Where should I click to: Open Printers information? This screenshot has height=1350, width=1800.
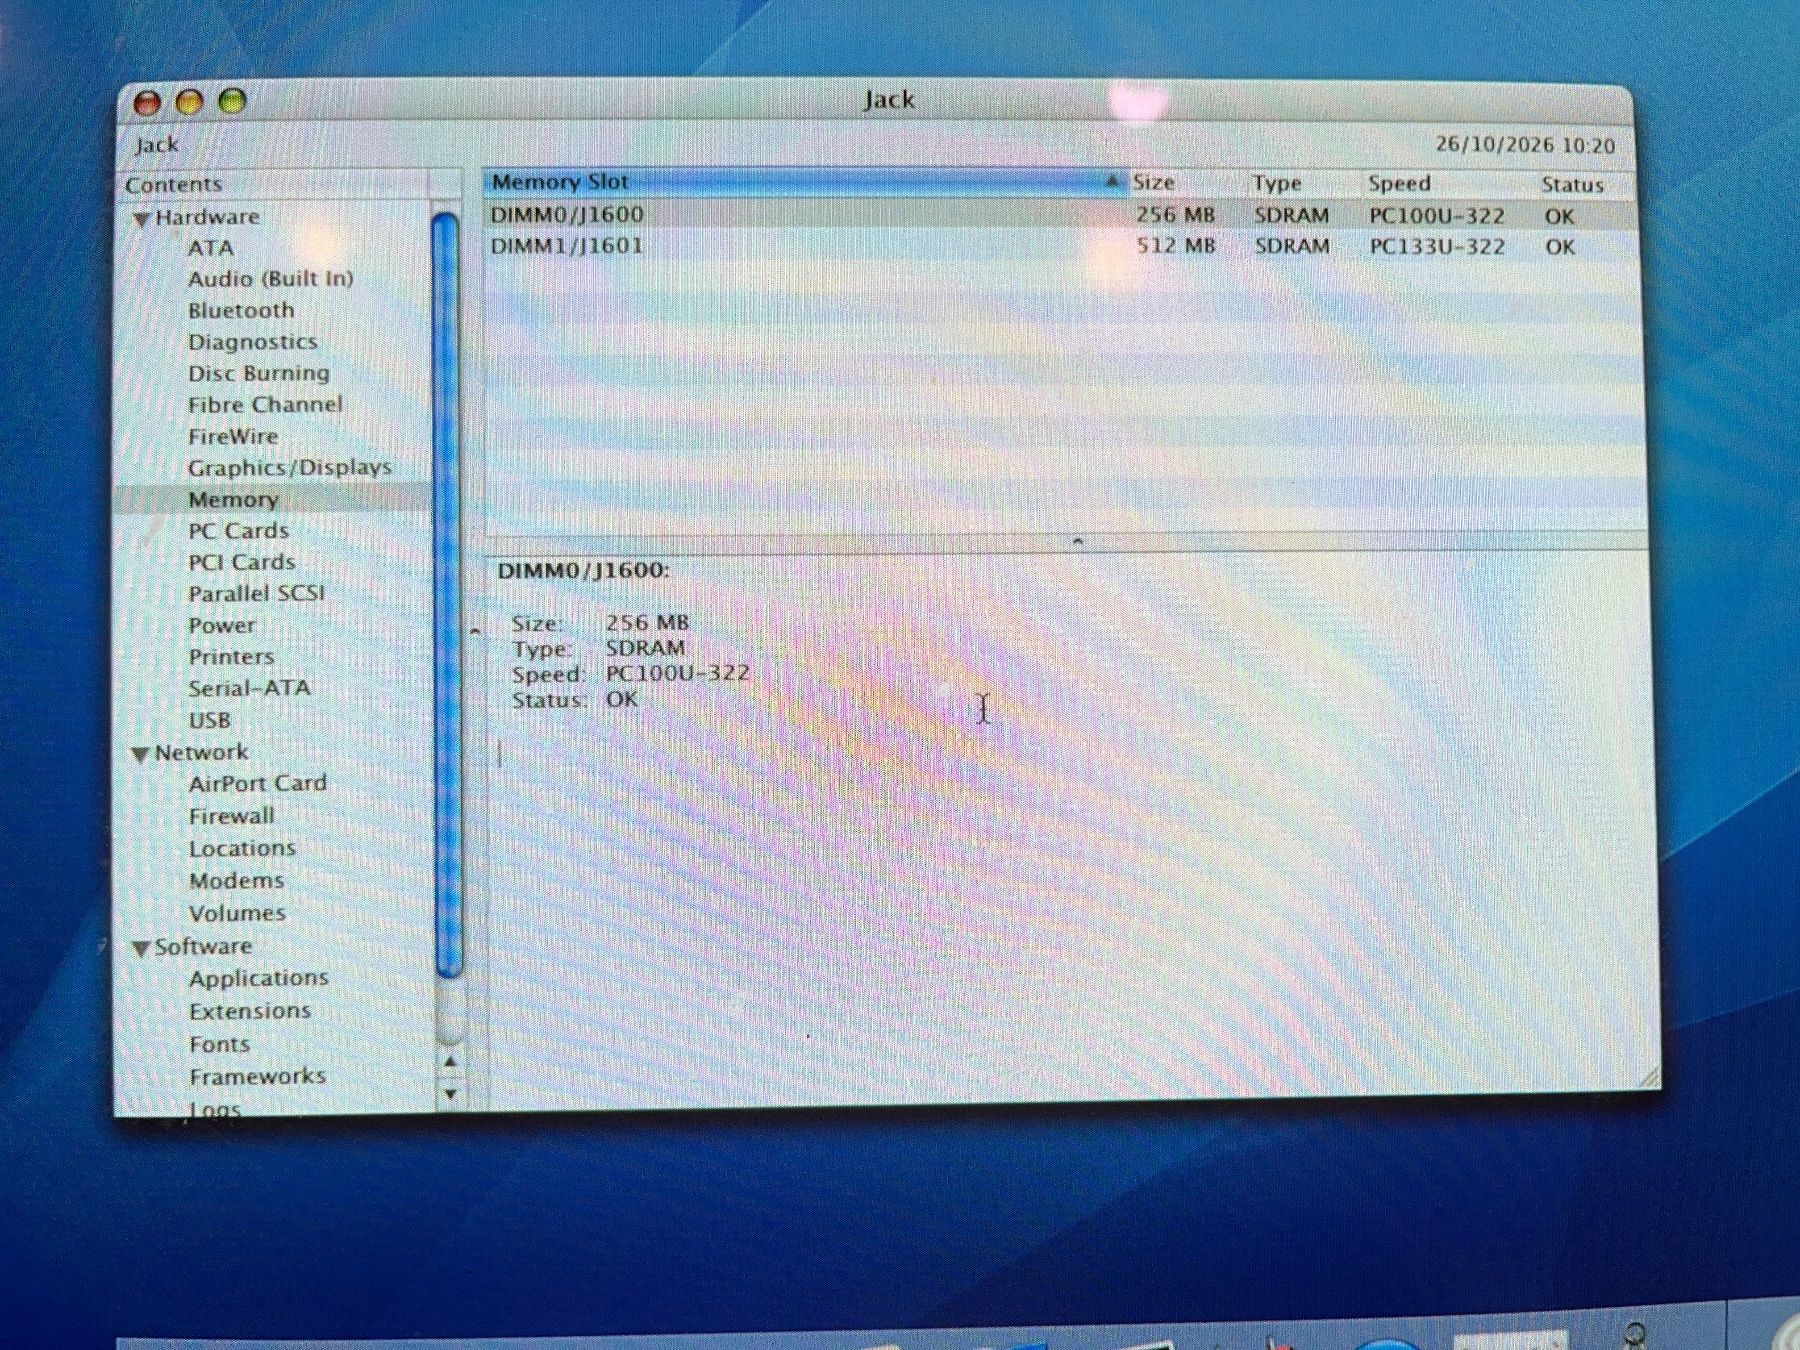click(x=231, y=657)
